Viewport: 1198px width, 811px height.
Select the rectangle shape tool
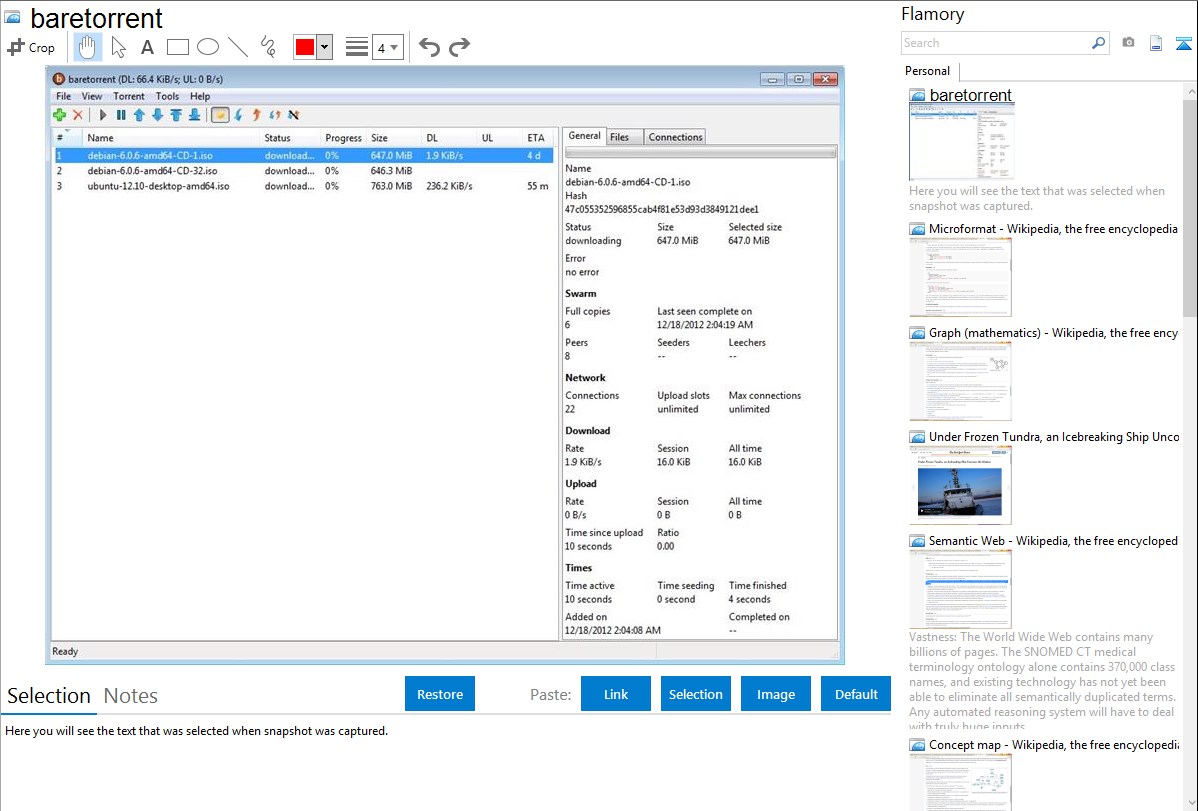(177, 47)
